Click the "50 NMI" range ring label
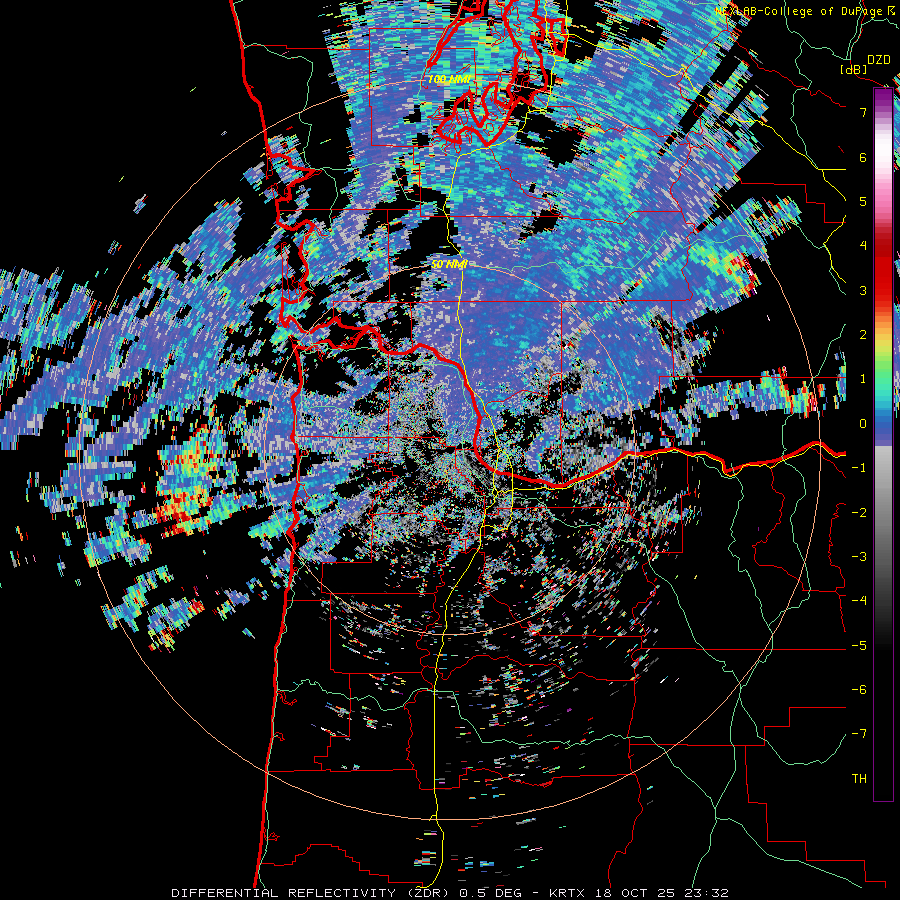Image resolution: width=900 pixels, height=900 pixels. coord(449,264)
